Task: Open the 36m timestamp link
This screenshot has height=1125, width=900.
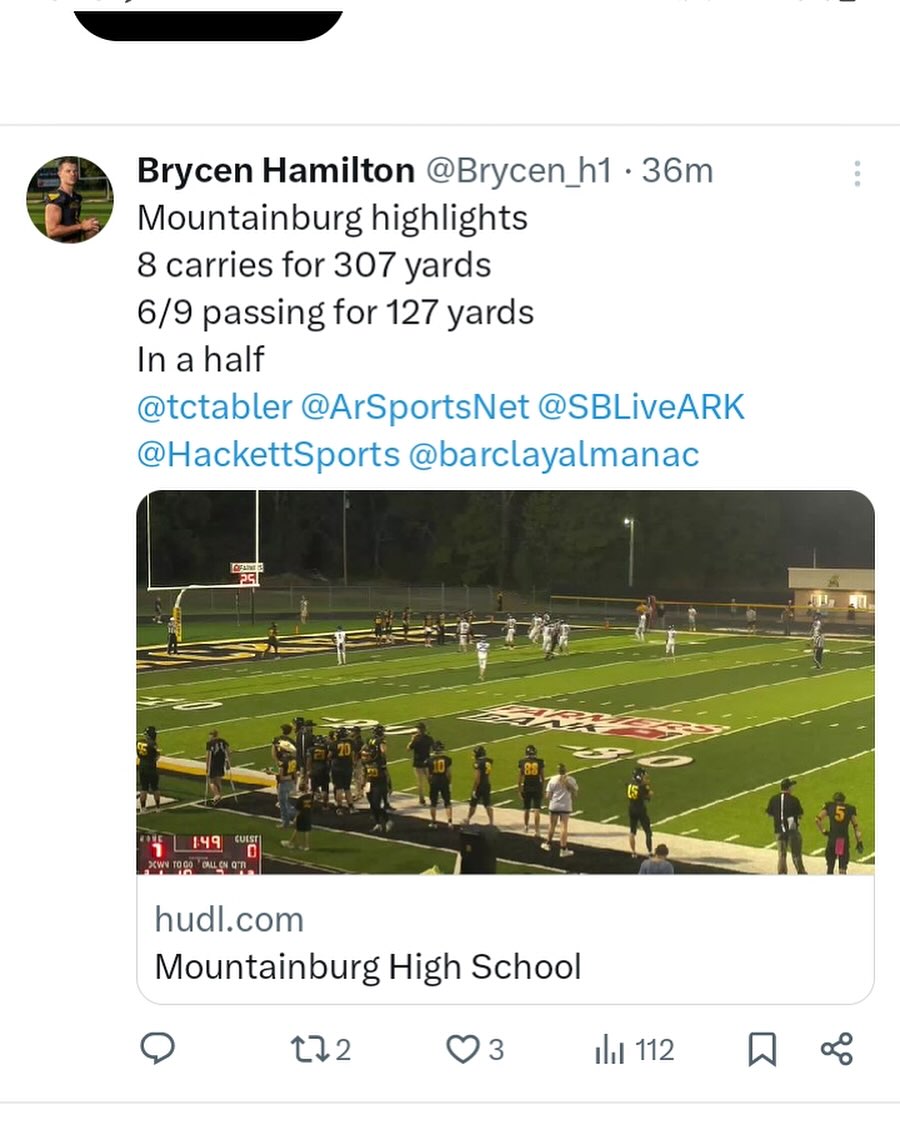Action: point(677,171)
